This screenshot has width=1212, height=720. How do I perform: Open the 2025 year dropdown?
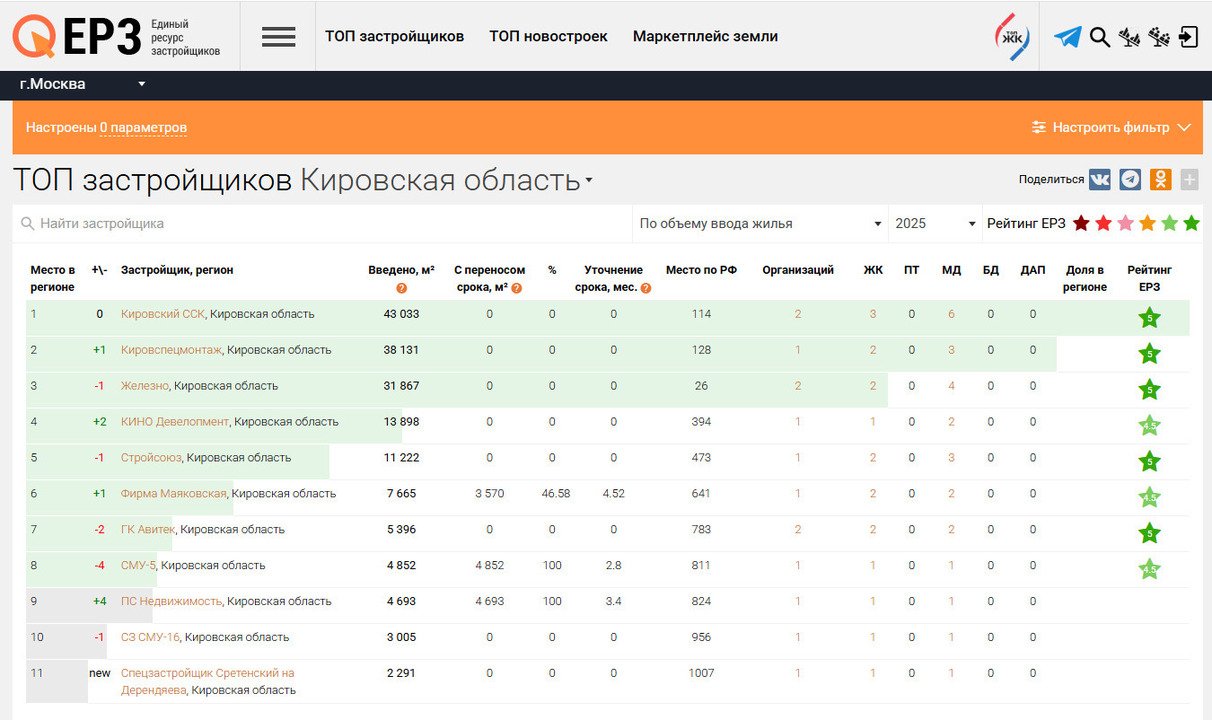pyautogui.click(x=934, y=224)
